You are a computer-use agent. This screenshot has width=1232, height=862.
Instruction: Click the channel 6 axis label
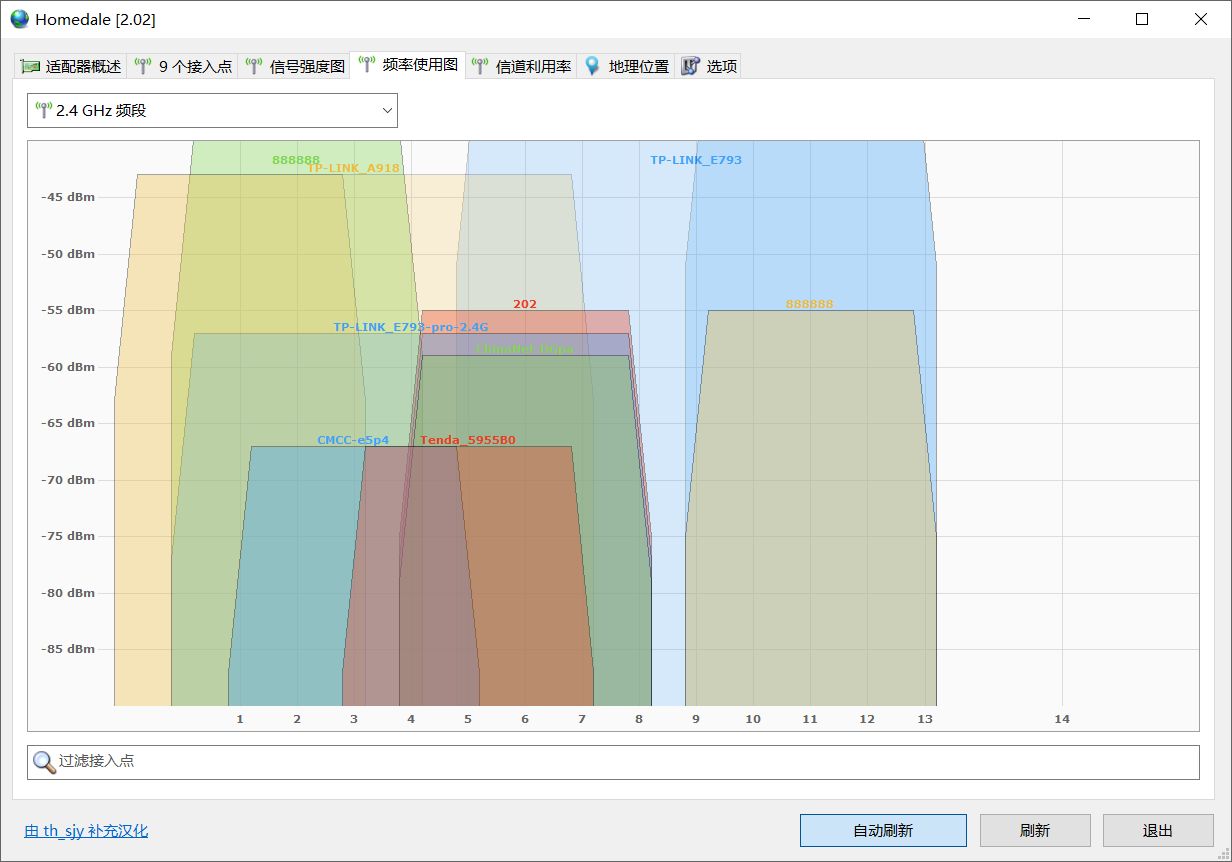(525, 719)
